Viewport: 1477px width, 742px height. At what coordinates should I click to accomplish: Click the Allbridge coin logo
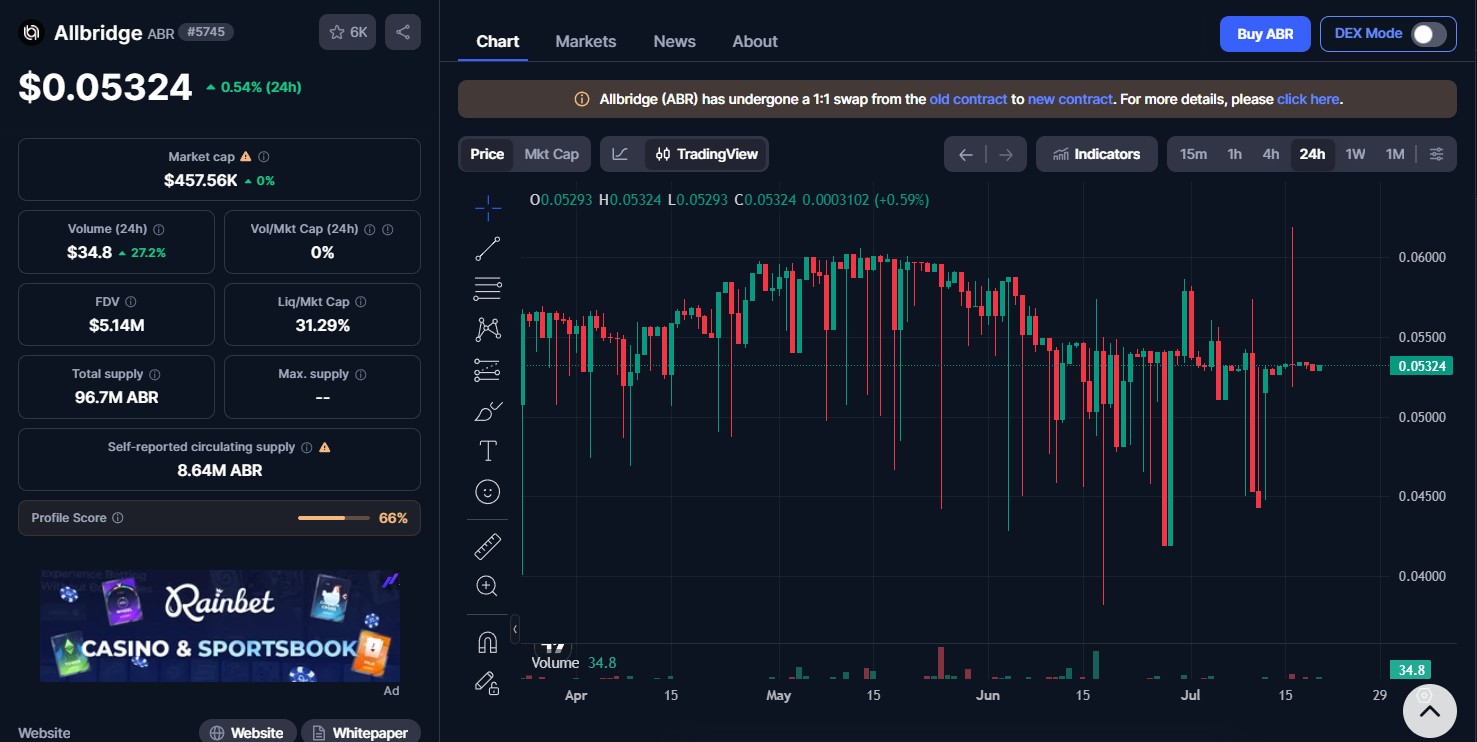pos(31,33)
